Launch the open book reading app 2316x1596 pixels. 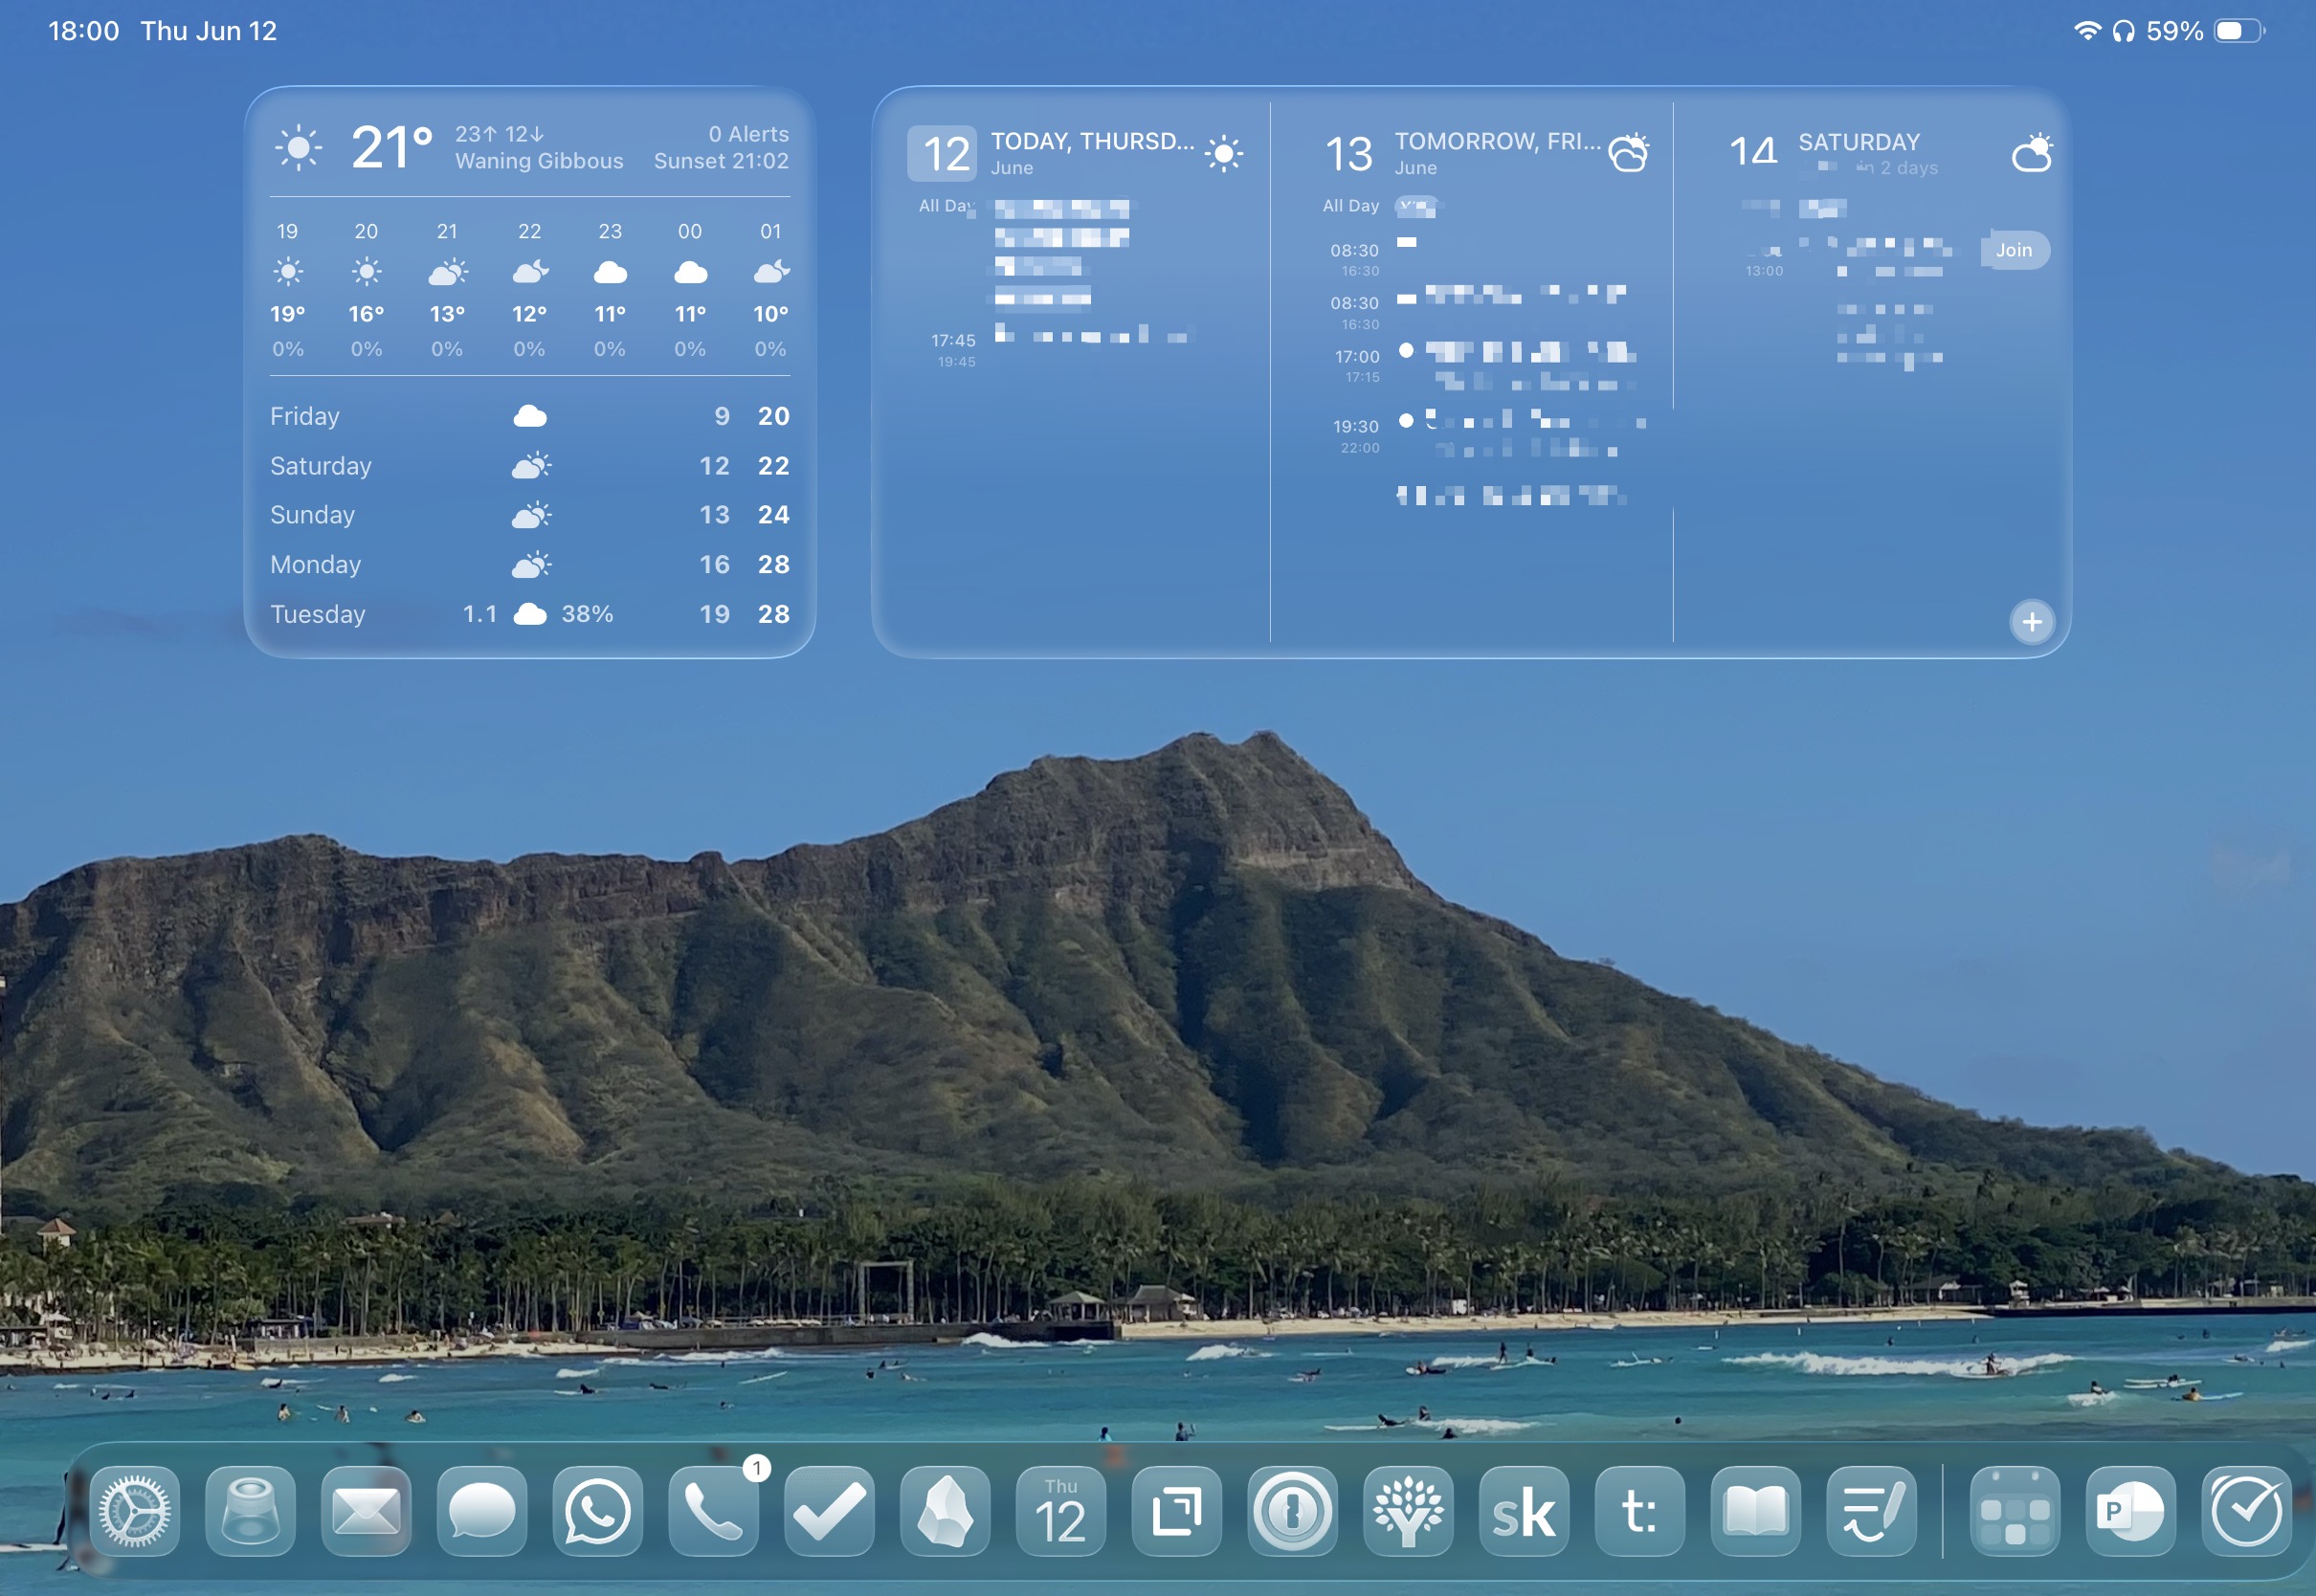pos(1755,1510)
